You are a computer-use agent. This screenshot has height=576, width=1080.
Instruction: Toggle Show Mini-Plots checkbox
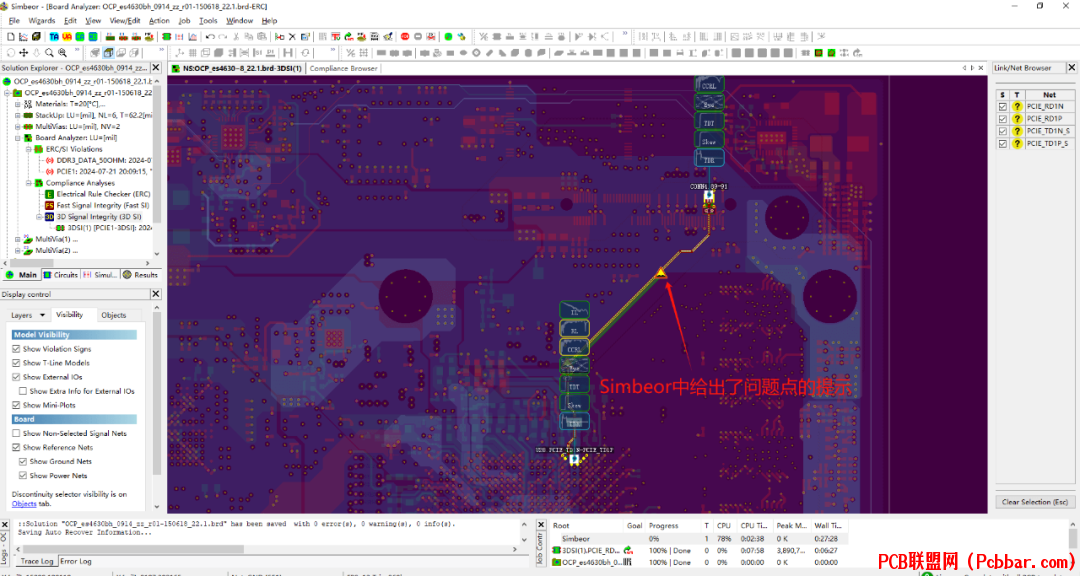[16, 405]
